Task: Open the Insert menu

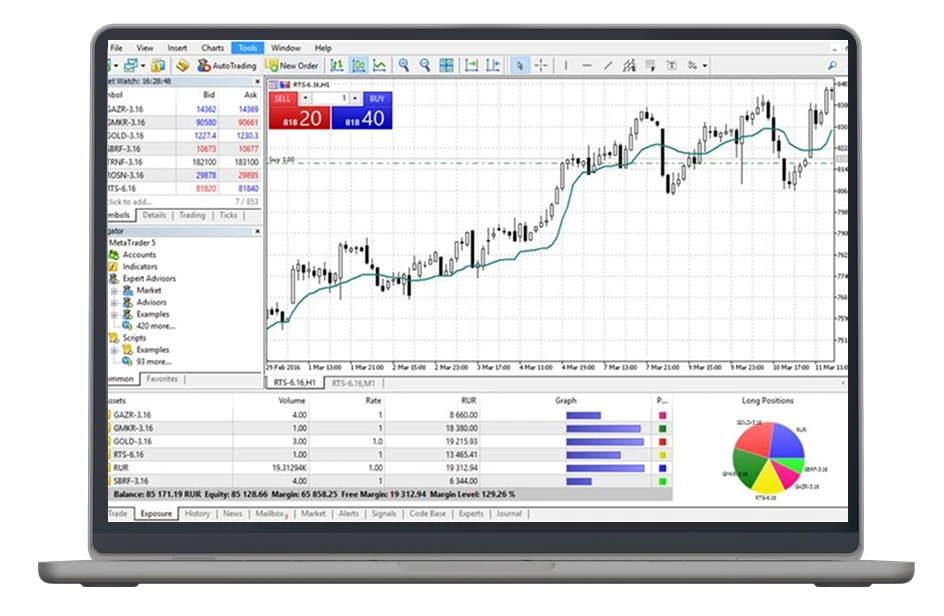Action: [x=177, y=48]
